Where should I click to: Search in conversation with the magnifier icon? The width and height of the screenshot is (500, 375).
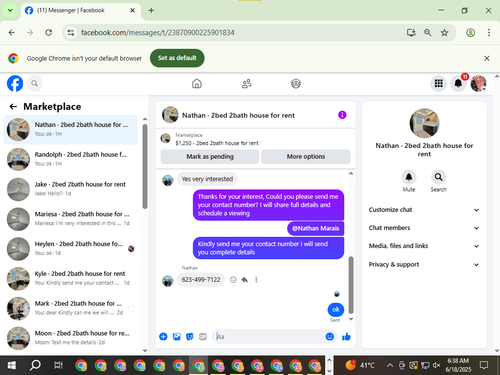pos(438,177)
